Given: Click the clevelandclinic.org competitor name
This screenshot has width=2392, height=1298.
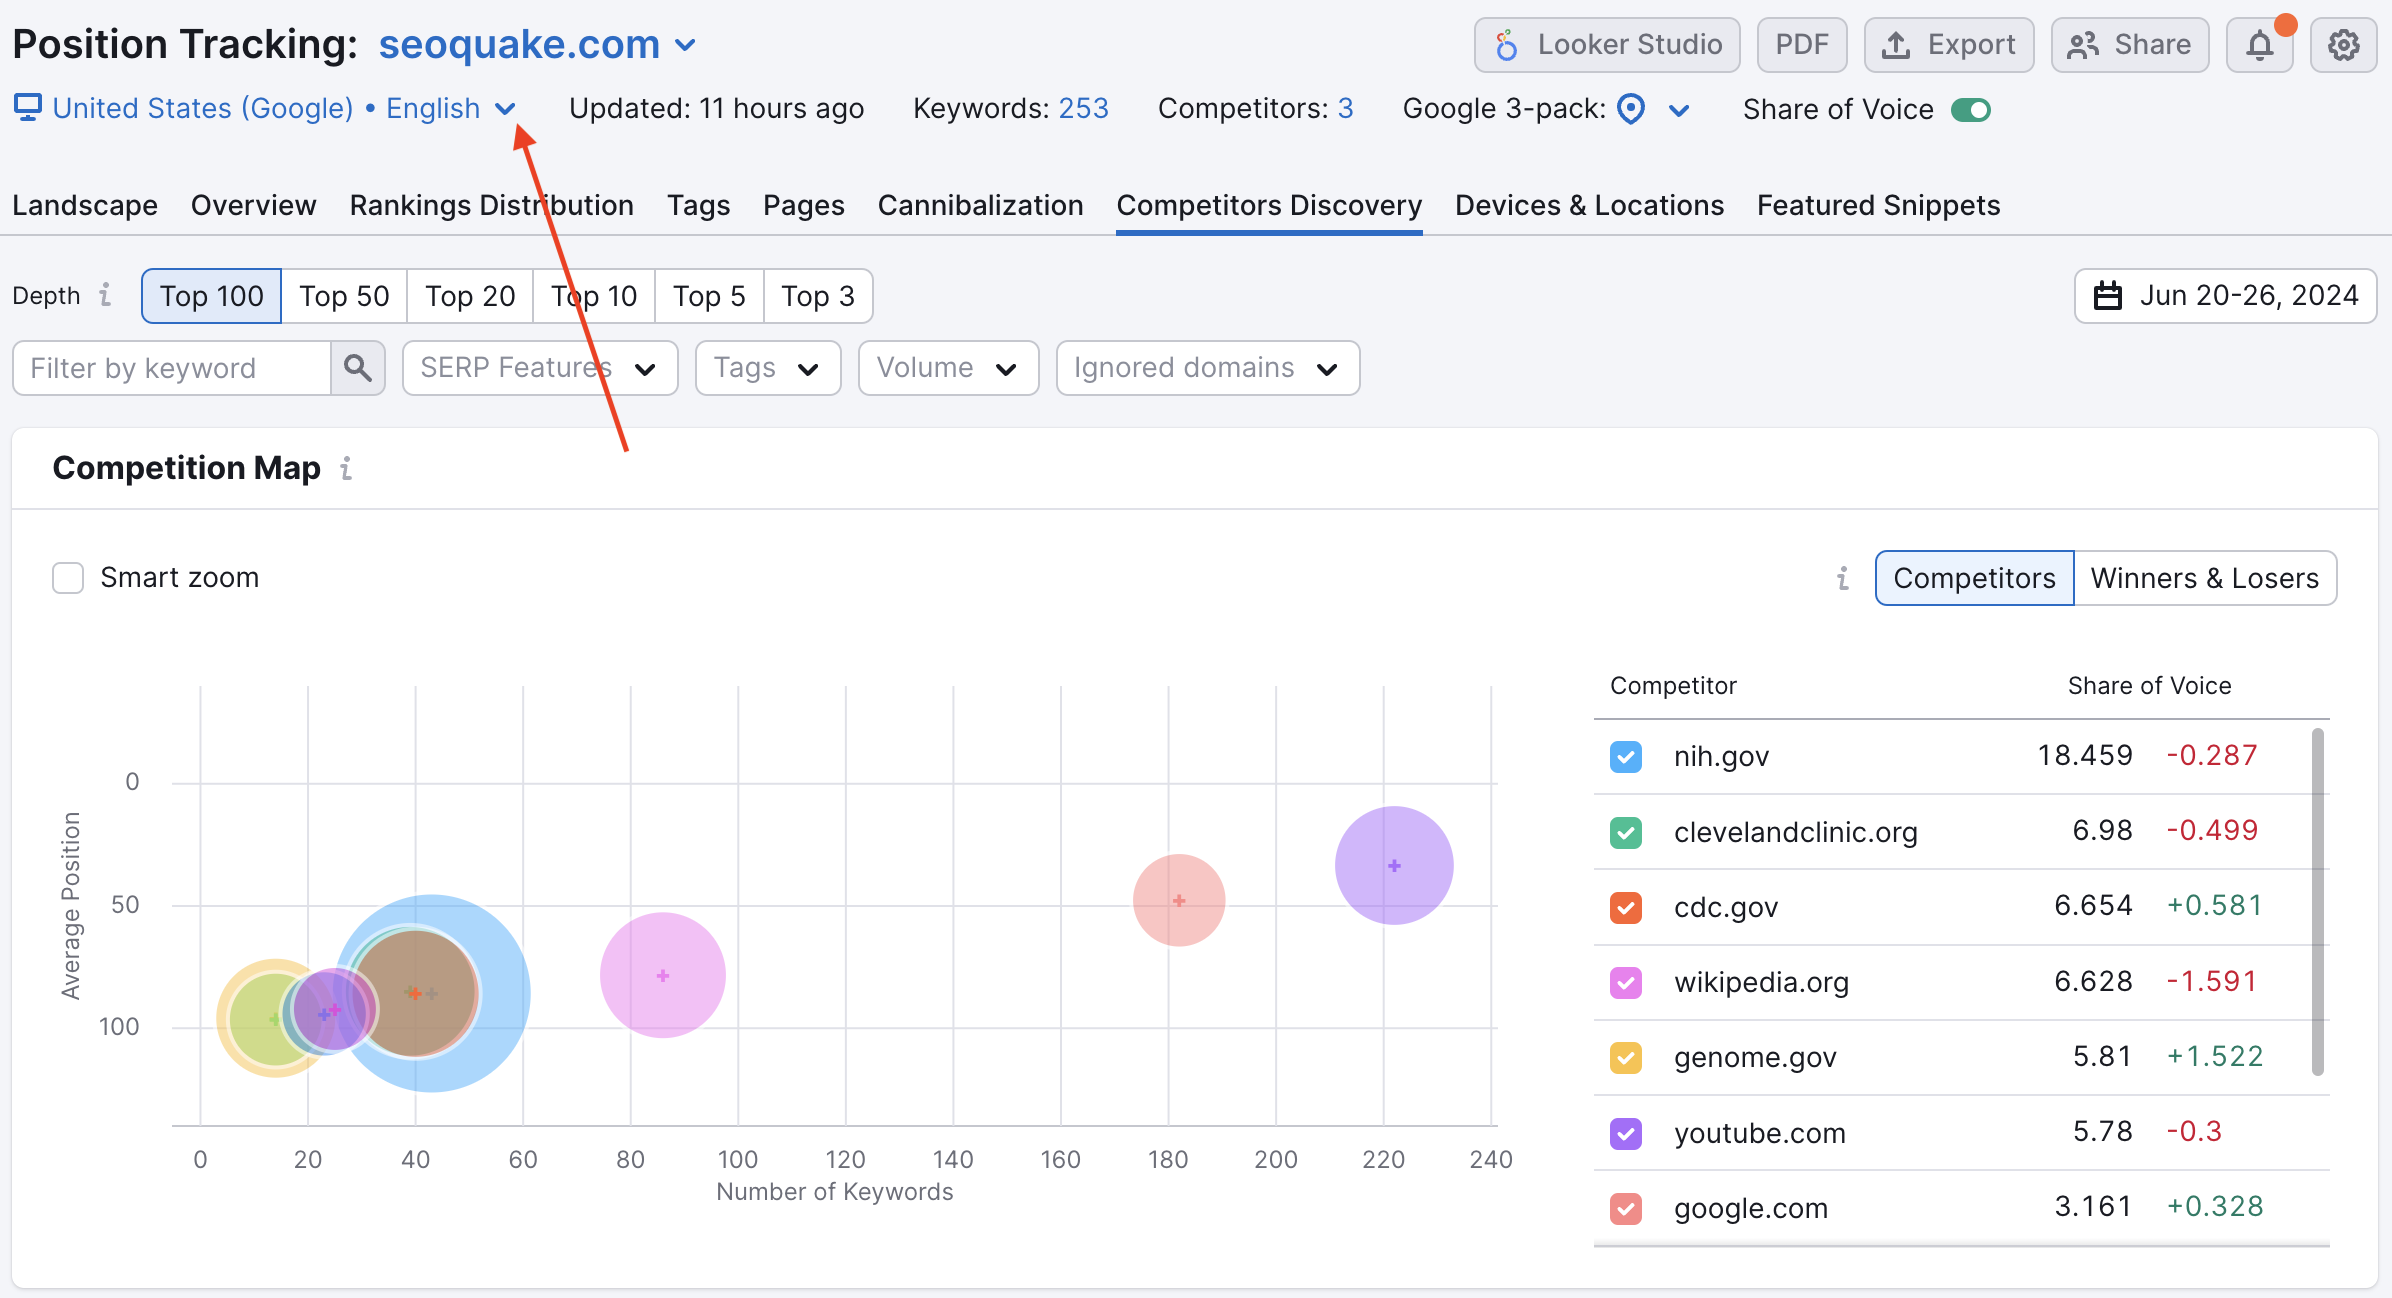Looking at the screenshot, I should click(x=1796, y=832).
